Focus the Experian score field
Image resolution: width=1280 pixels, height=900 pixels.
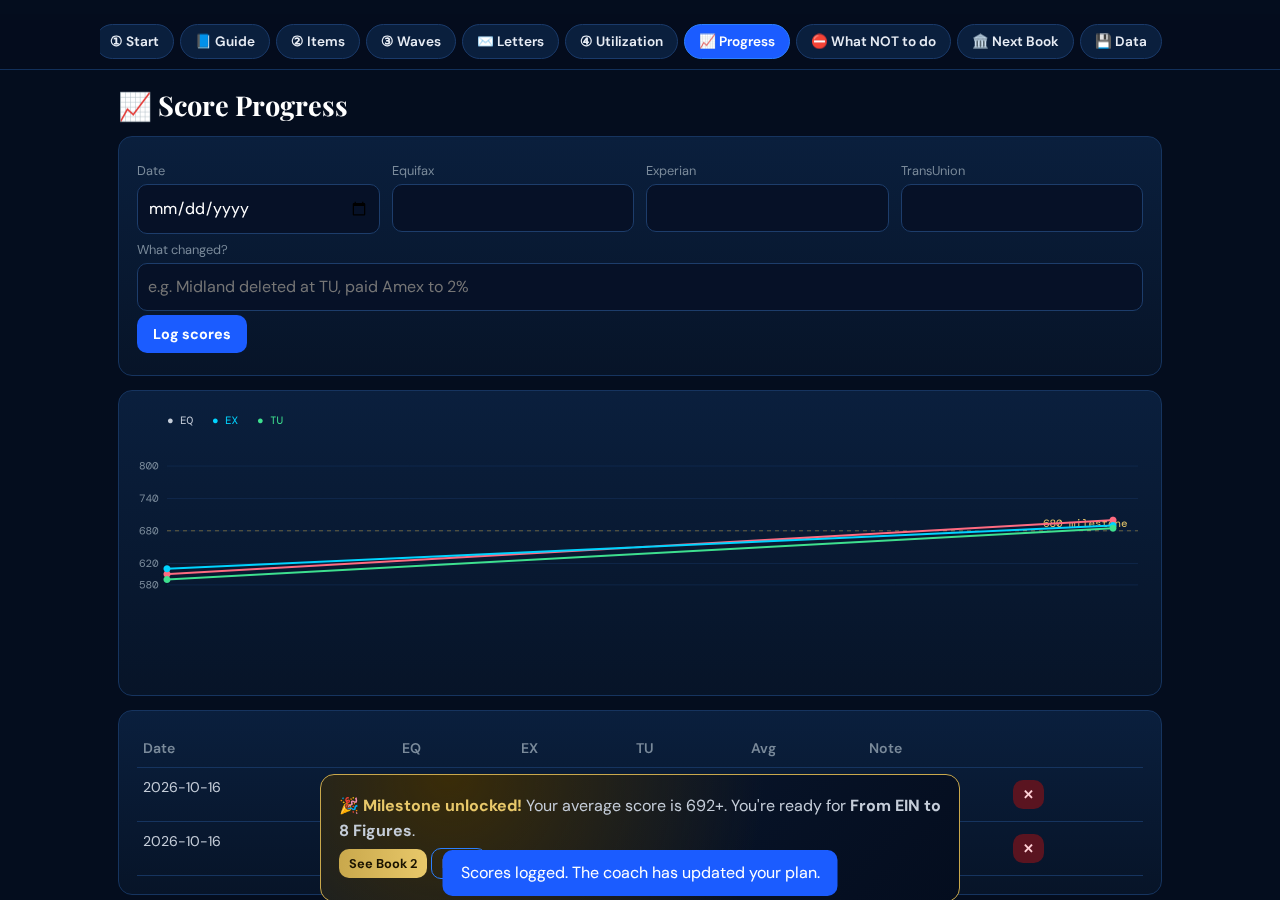(x=767, y=208)
